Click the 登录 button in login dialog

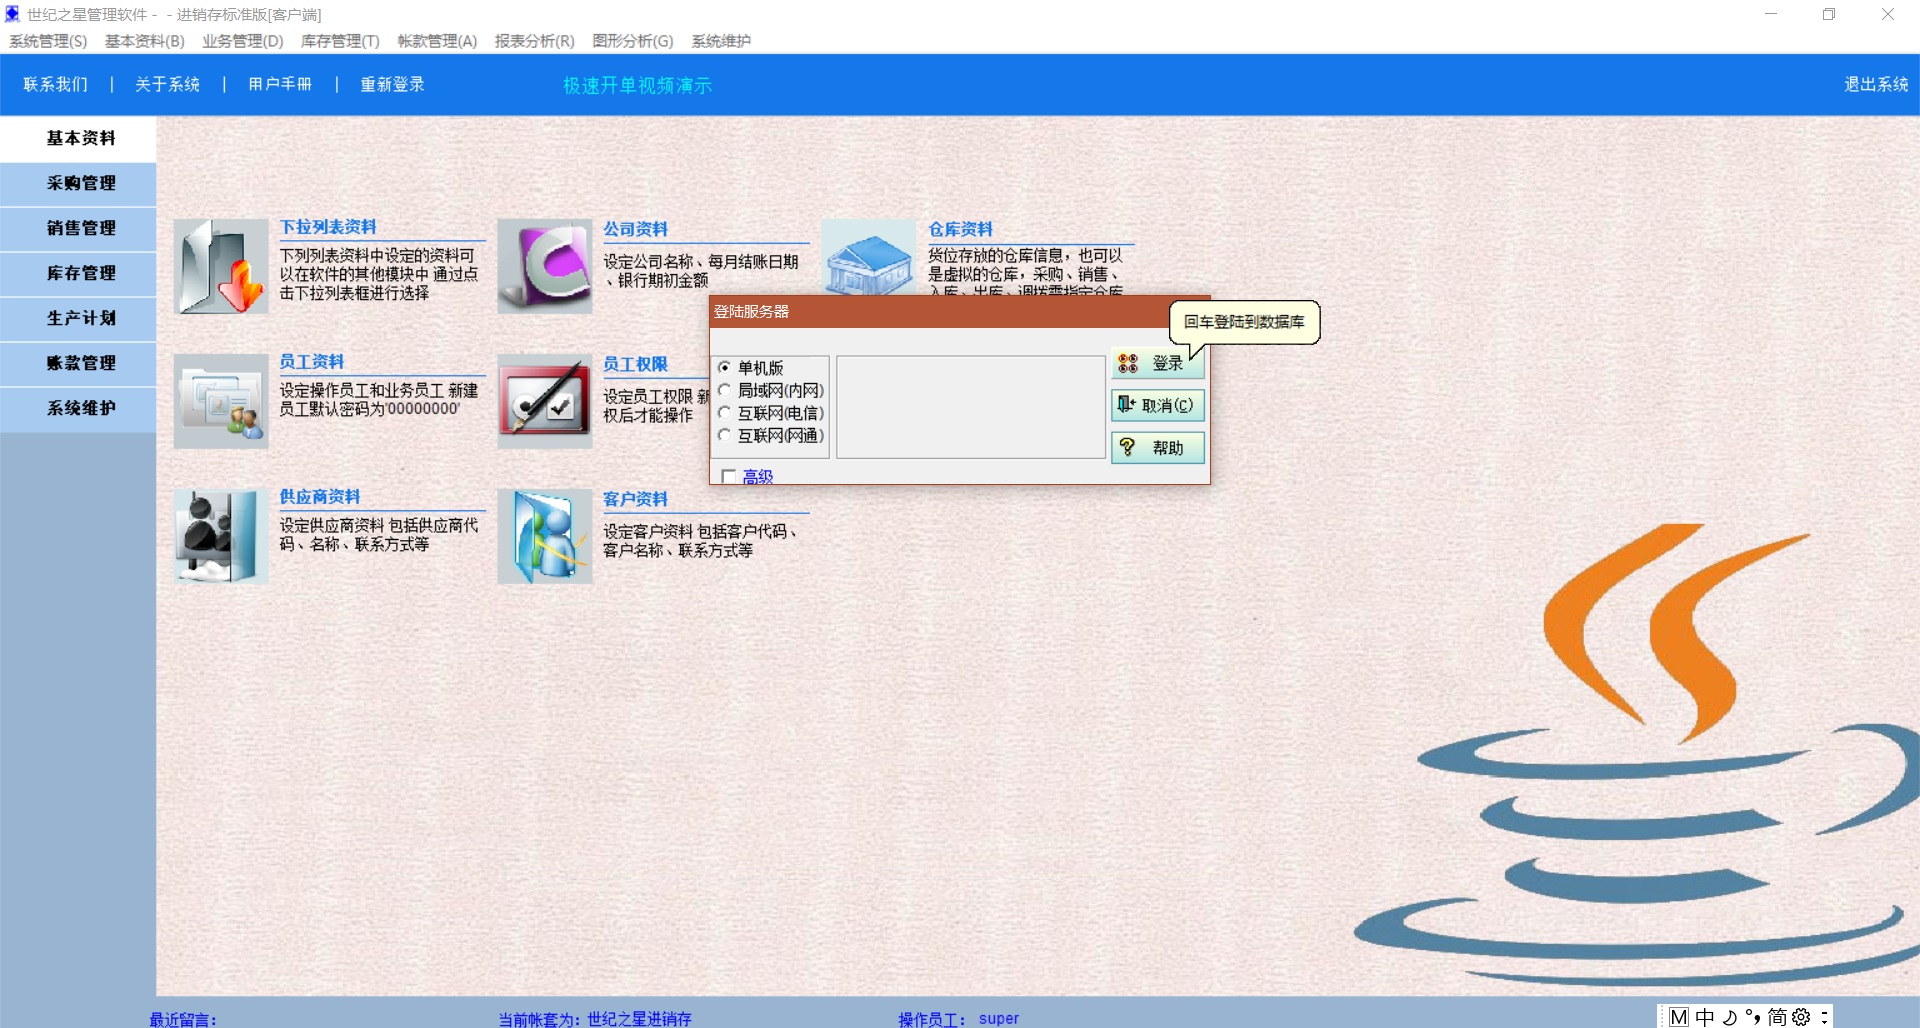click(x=1157, y=363)
